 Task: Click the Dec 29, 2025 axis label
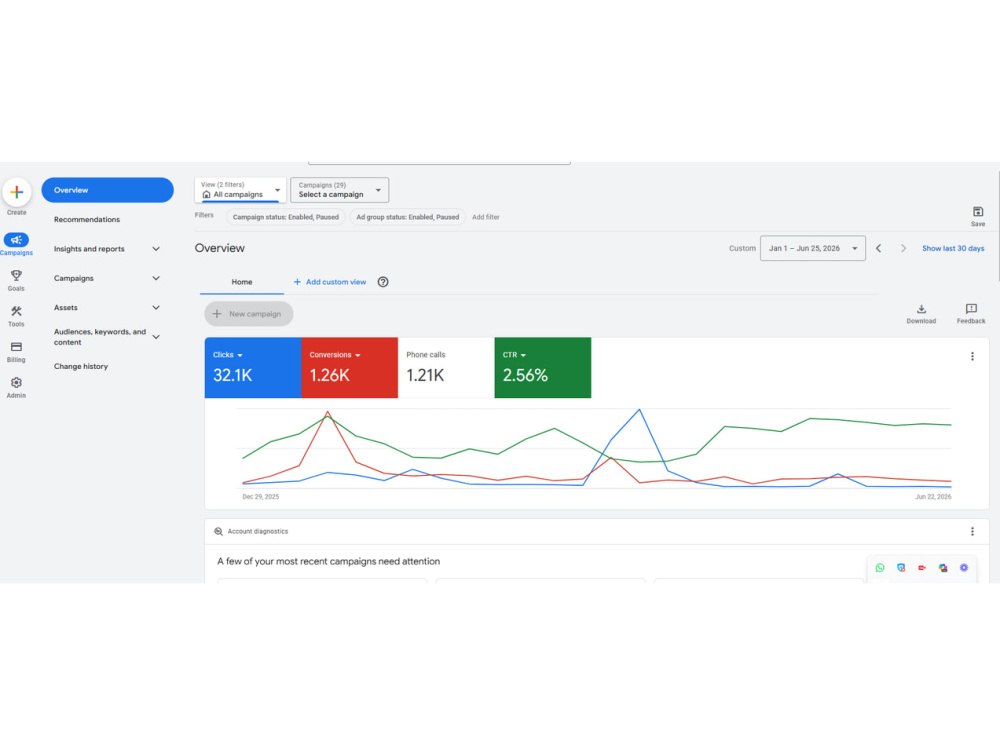point(260,496)
